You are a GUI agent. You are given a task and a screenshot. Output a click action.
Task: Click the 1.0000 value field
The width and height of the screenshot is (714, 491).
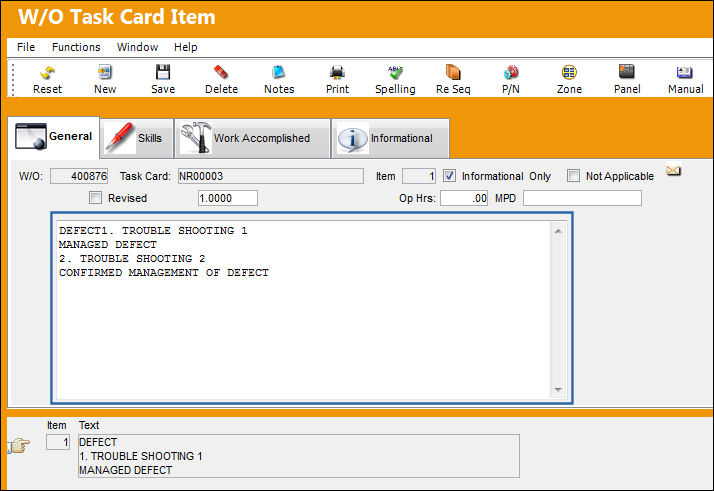coord(228,198)
